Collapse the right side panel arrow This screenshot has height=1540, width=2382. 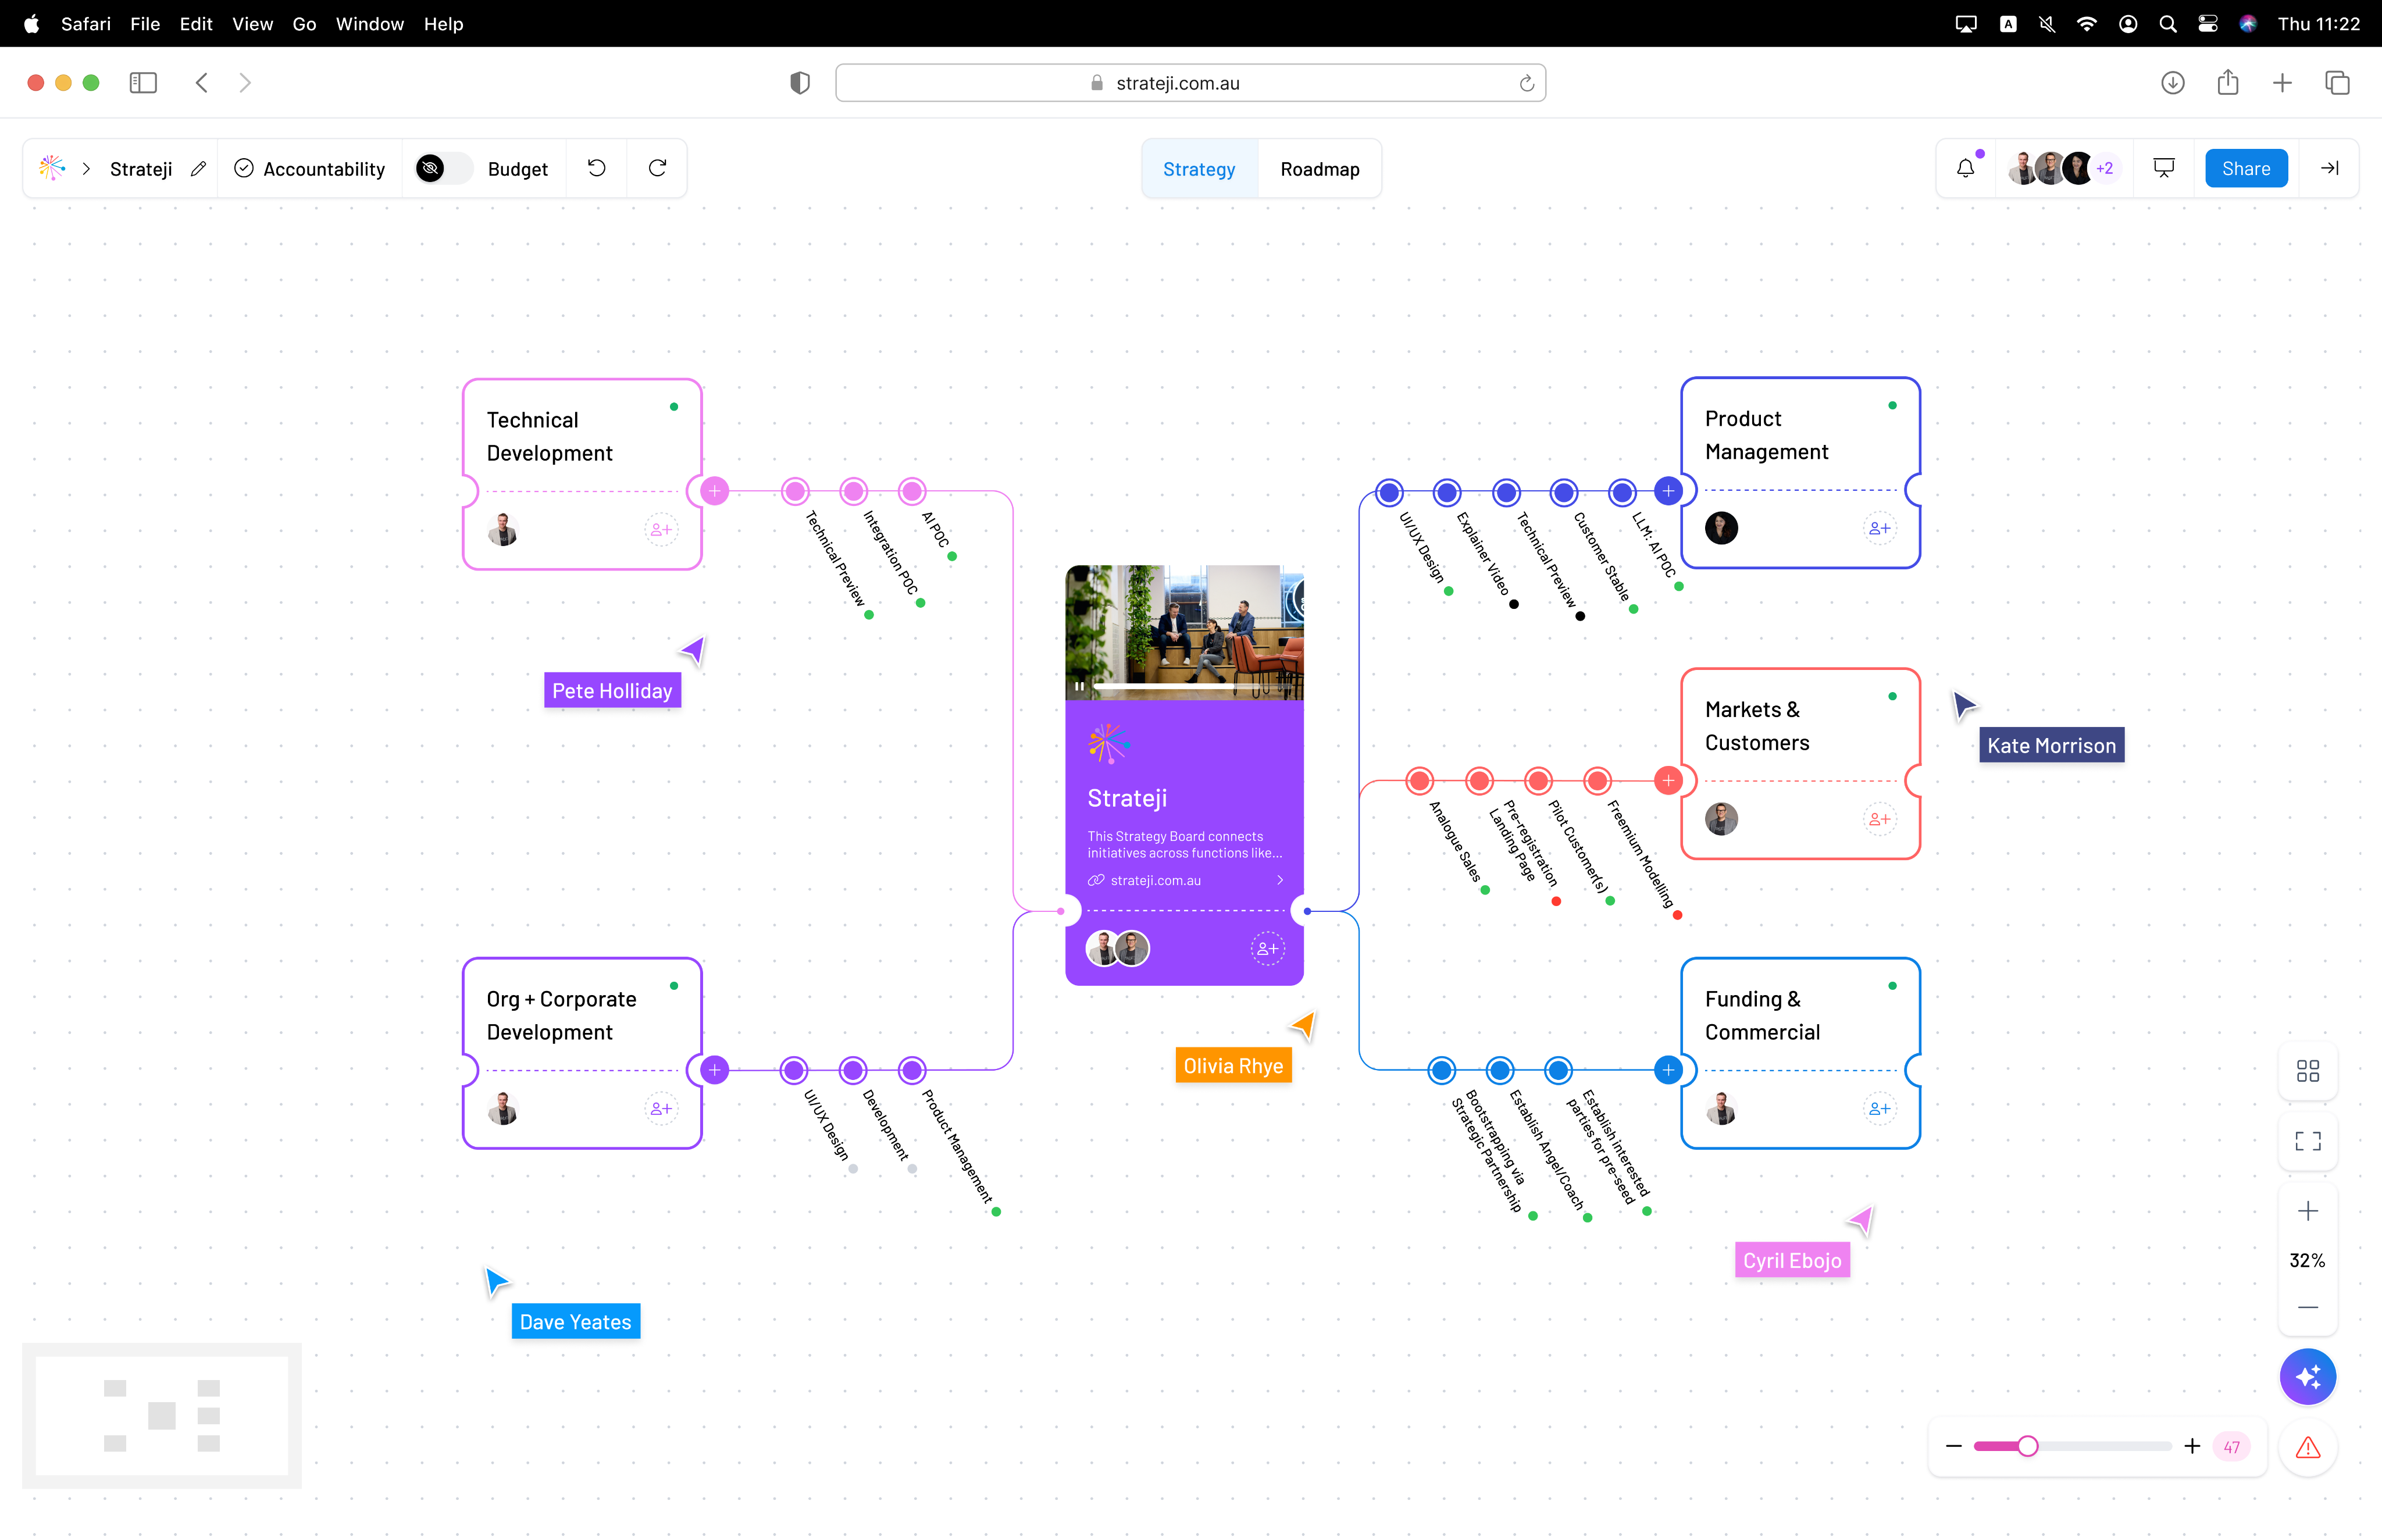[2329, 168]
